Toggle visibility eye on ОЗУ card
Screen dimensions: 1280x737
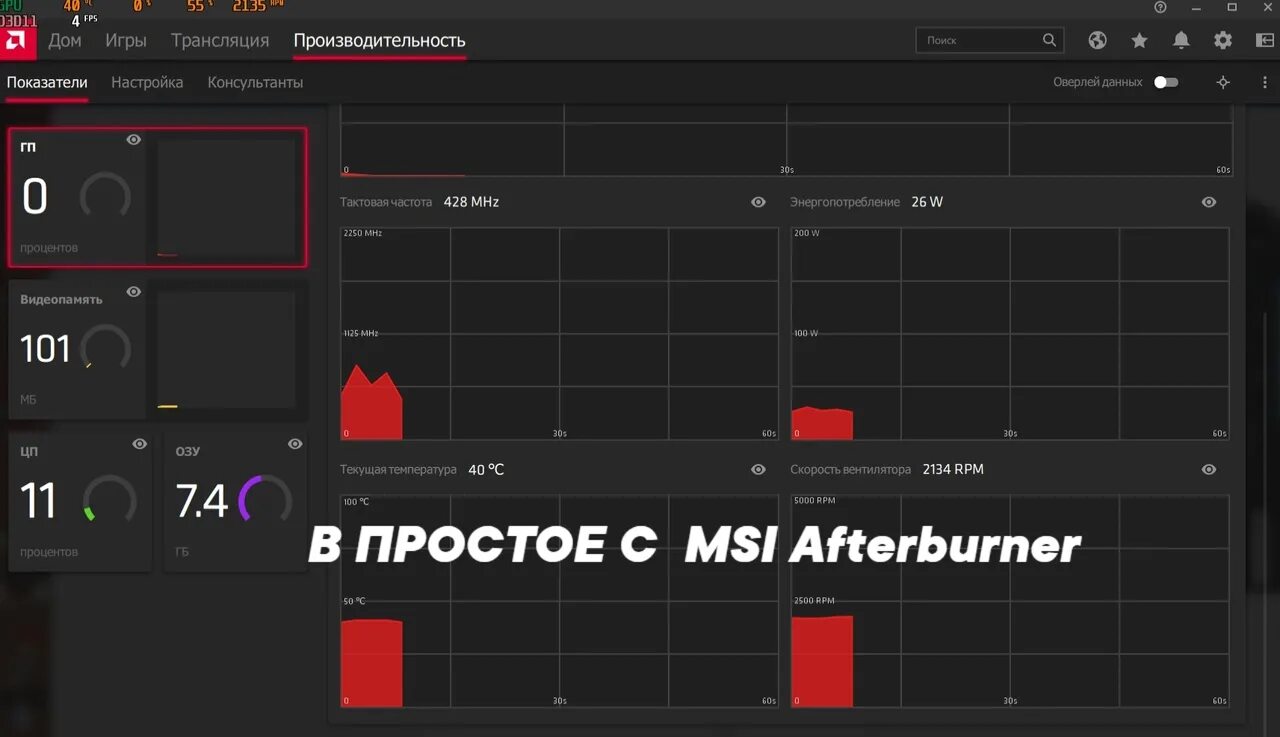point(295,444)
